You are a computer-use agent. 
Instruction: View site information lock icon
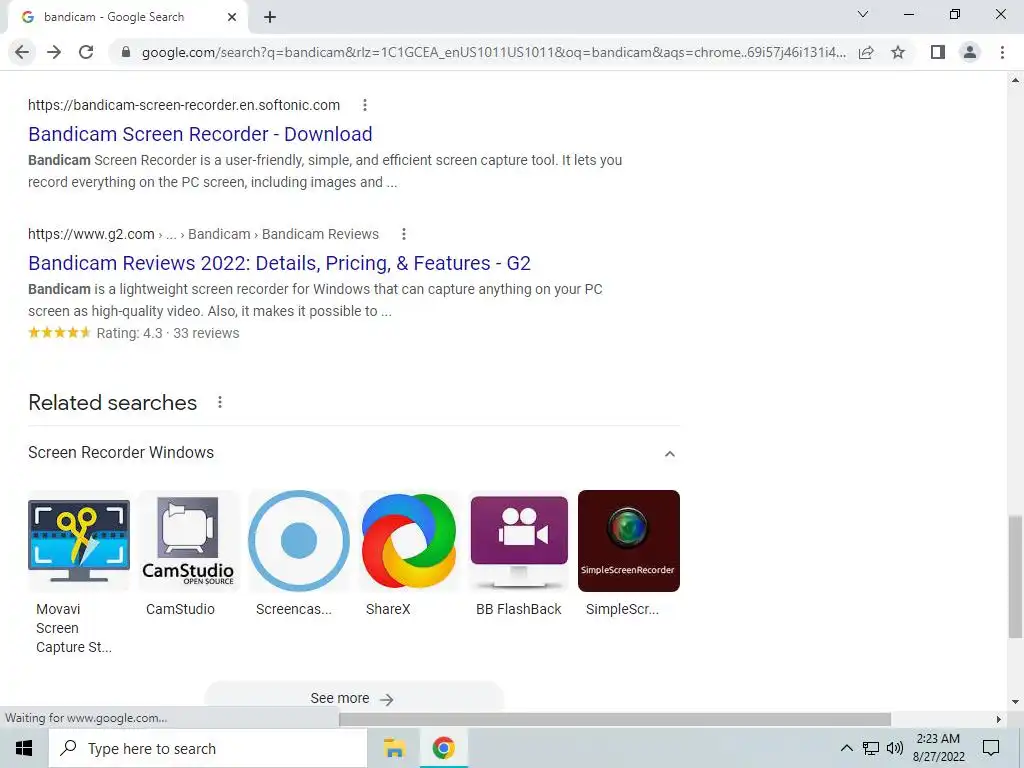126,52
